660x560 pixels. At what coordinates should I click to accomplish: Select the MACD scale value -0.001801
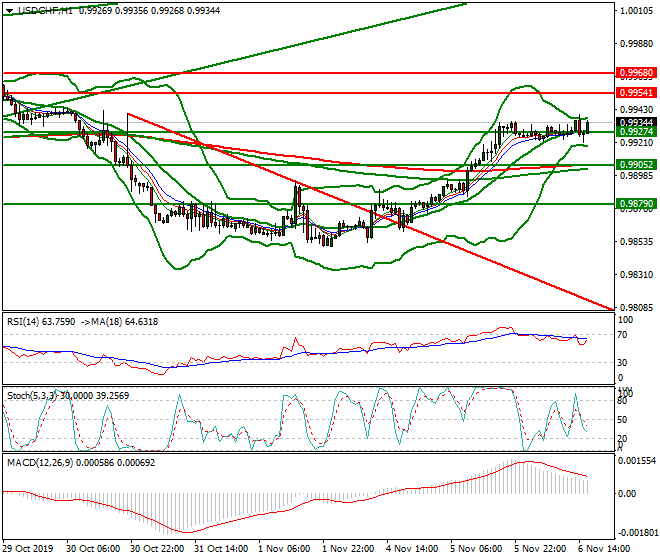pos(636,533)
